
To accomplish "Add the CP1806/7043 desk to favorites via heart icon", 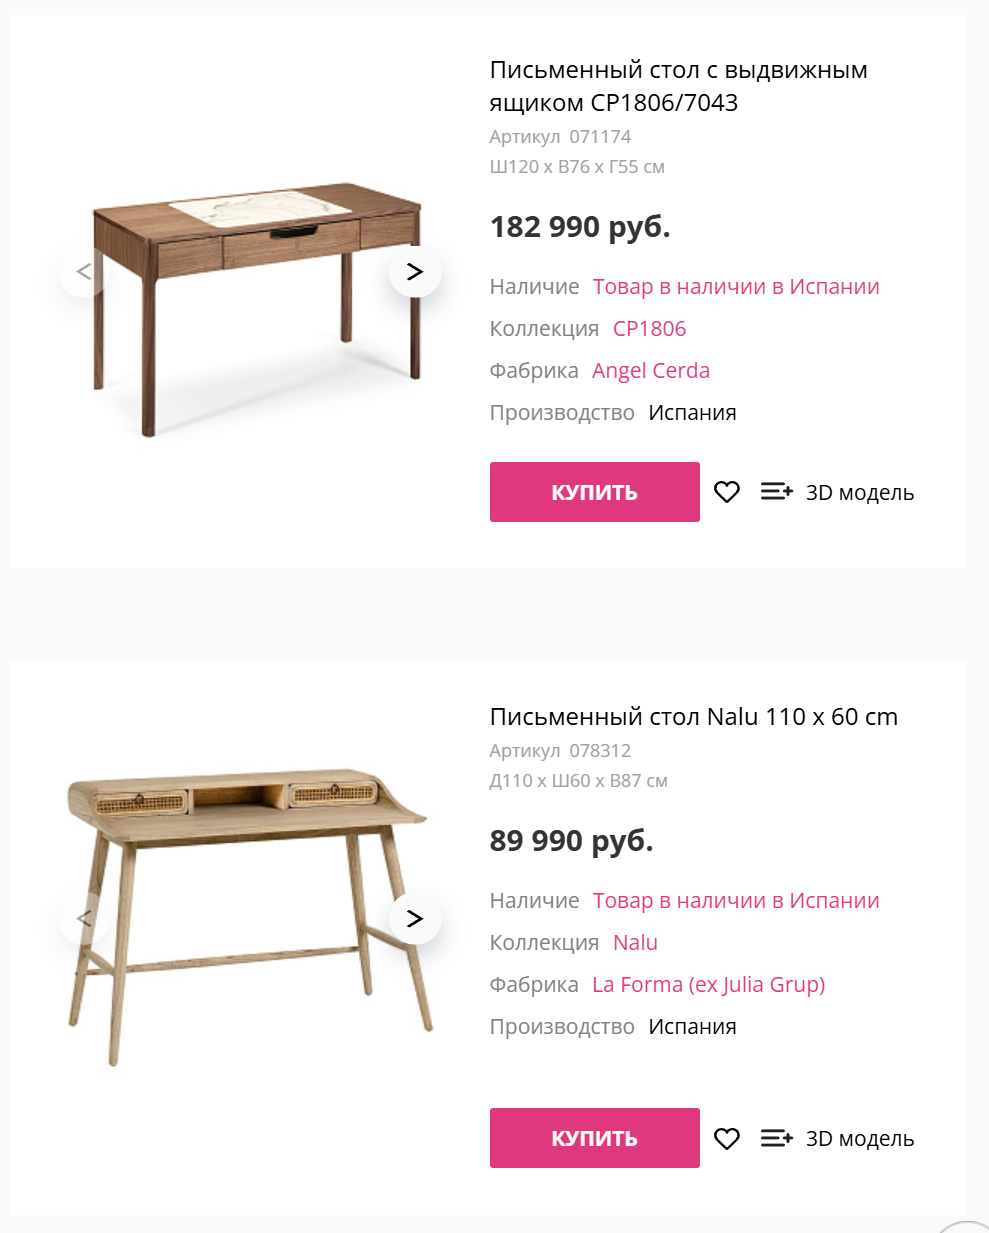I will click(x=727, y=492).
